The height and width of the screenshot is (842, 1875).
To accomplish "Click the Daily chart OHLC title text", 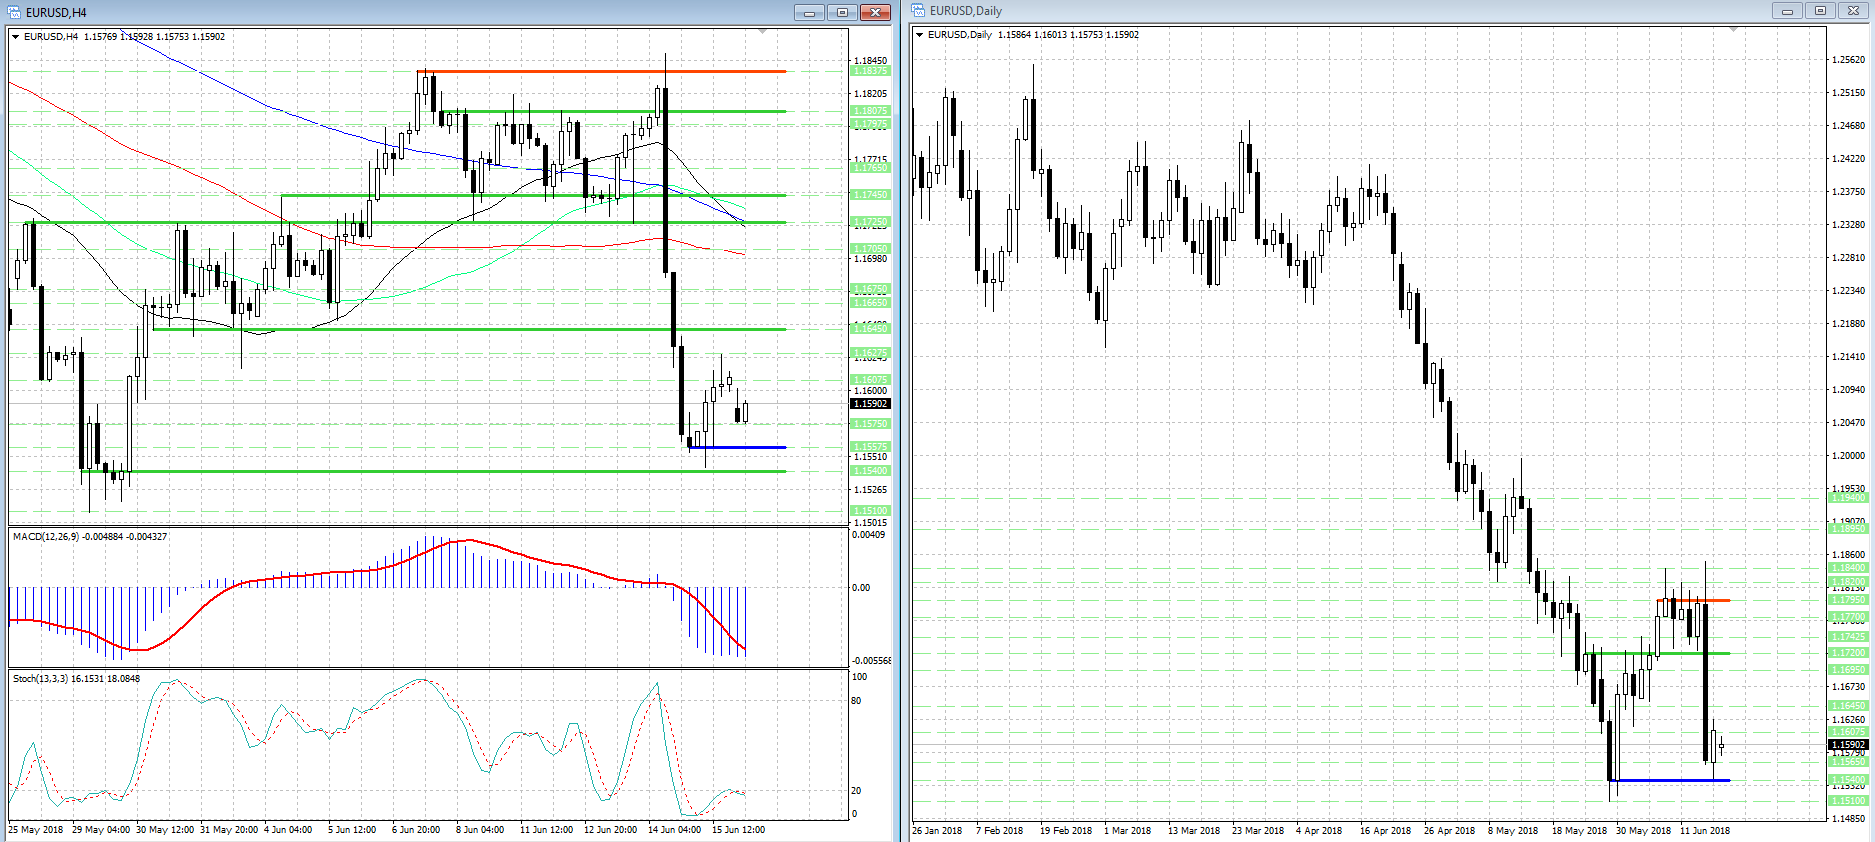I will click(1033, 35).
